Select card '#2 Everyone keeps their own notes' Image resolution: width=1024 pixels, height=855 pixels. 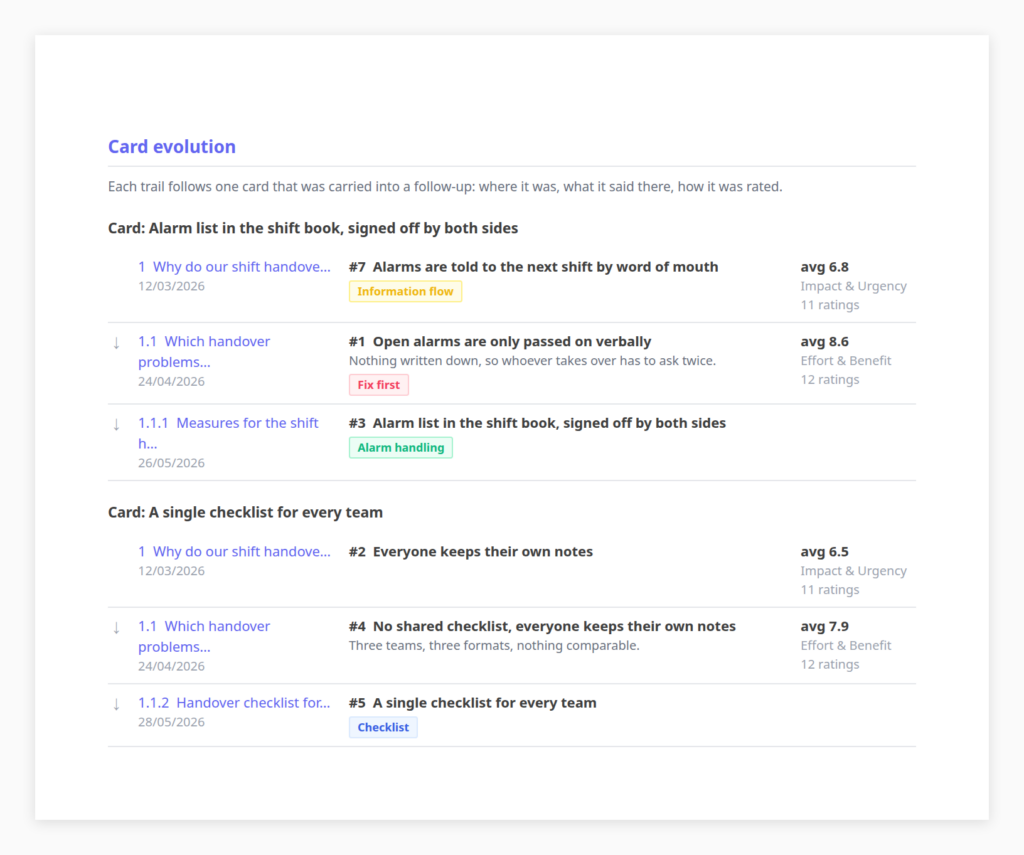tap(471, 552)
